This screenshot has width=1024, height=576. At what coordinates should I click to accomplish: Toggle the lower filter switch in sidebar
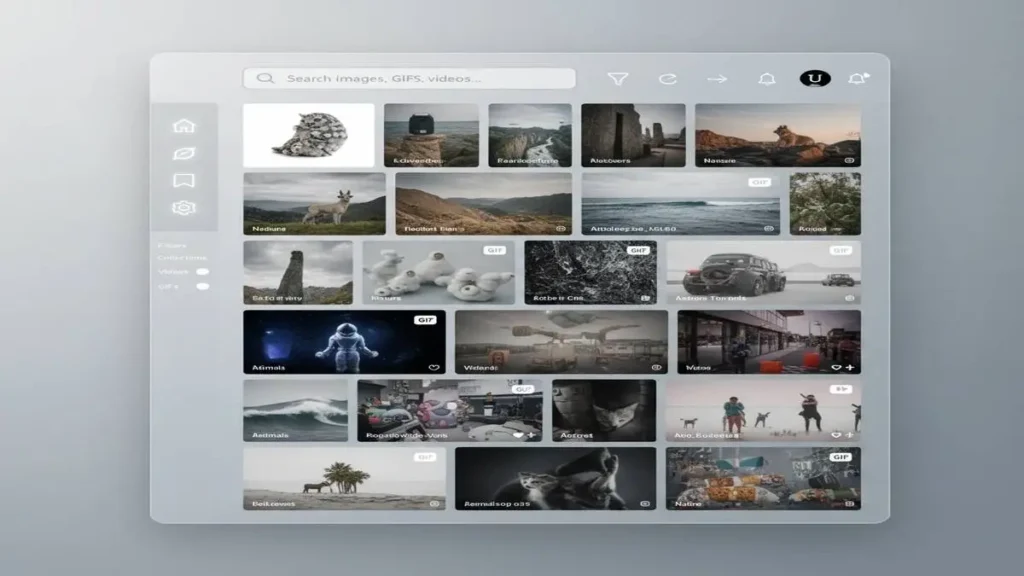(x=202, y=287)
